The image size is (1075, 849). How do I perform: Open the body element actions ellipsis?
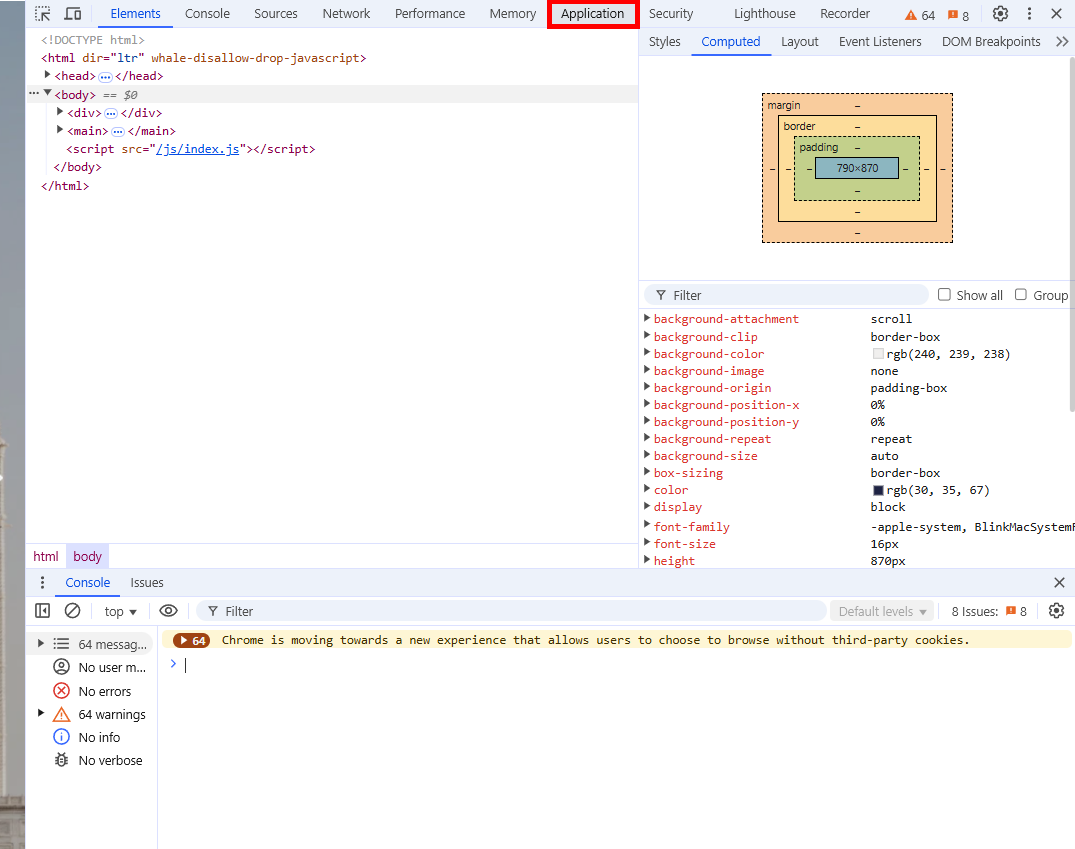(x=34, y=93)
